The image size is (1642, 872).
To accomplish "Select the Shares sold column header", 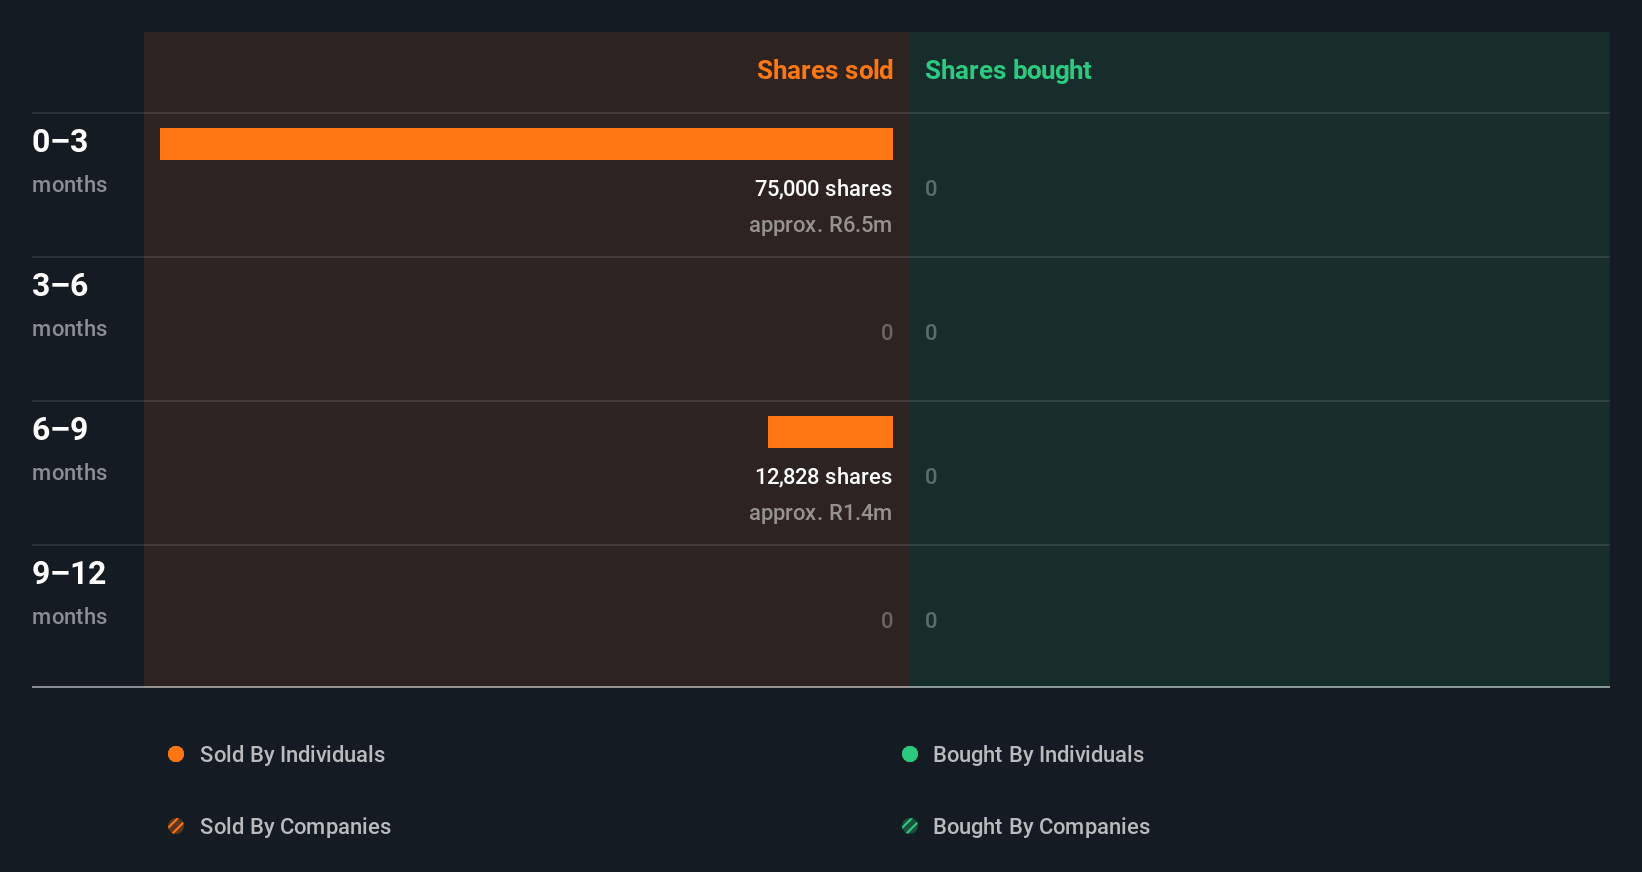I will 824,70.
